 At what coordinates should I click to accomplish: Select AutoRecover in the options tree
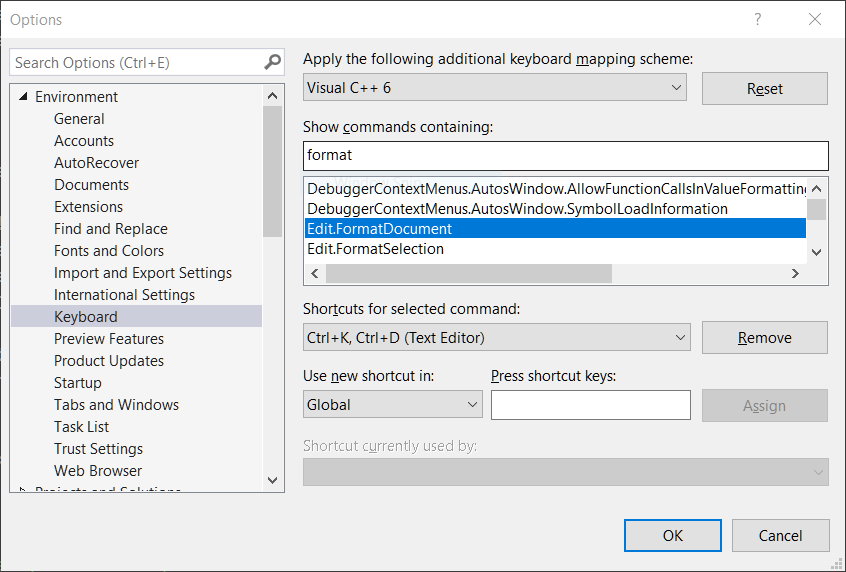pos(97,163)
